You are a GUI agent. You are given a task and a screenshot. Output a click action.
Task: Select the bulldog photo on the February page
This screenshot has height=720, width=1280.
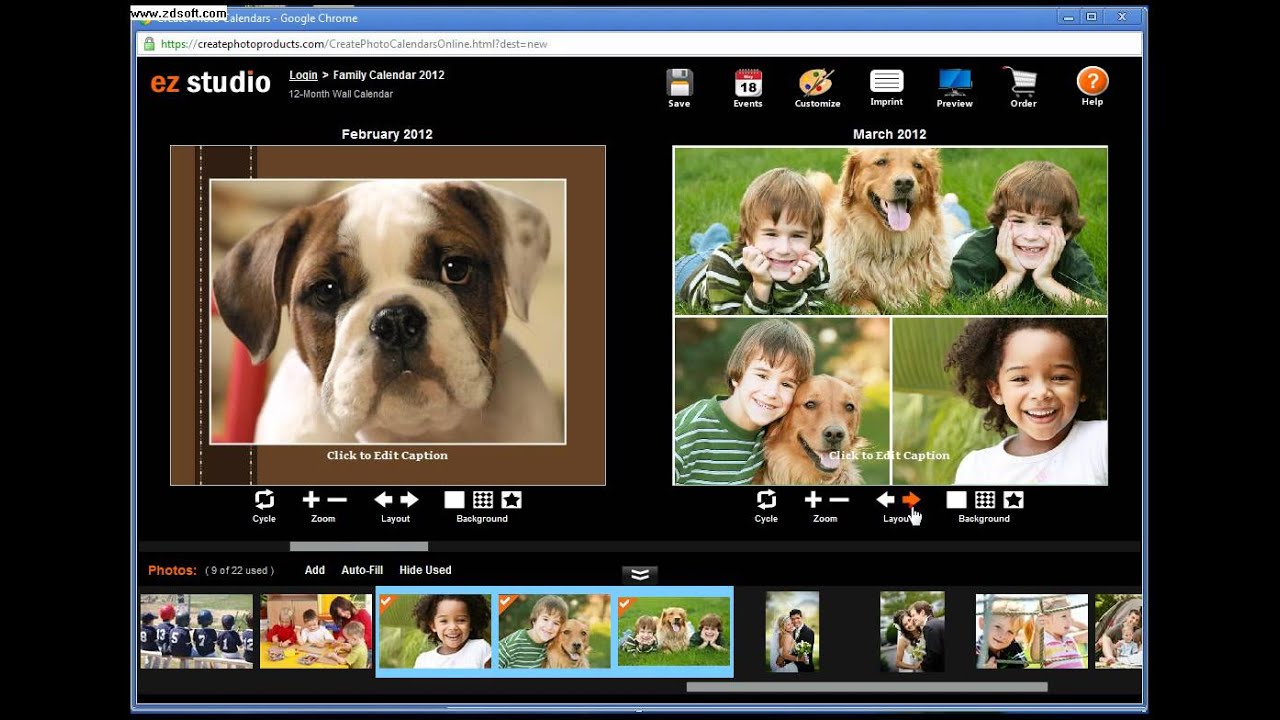[x=387, y=311]
